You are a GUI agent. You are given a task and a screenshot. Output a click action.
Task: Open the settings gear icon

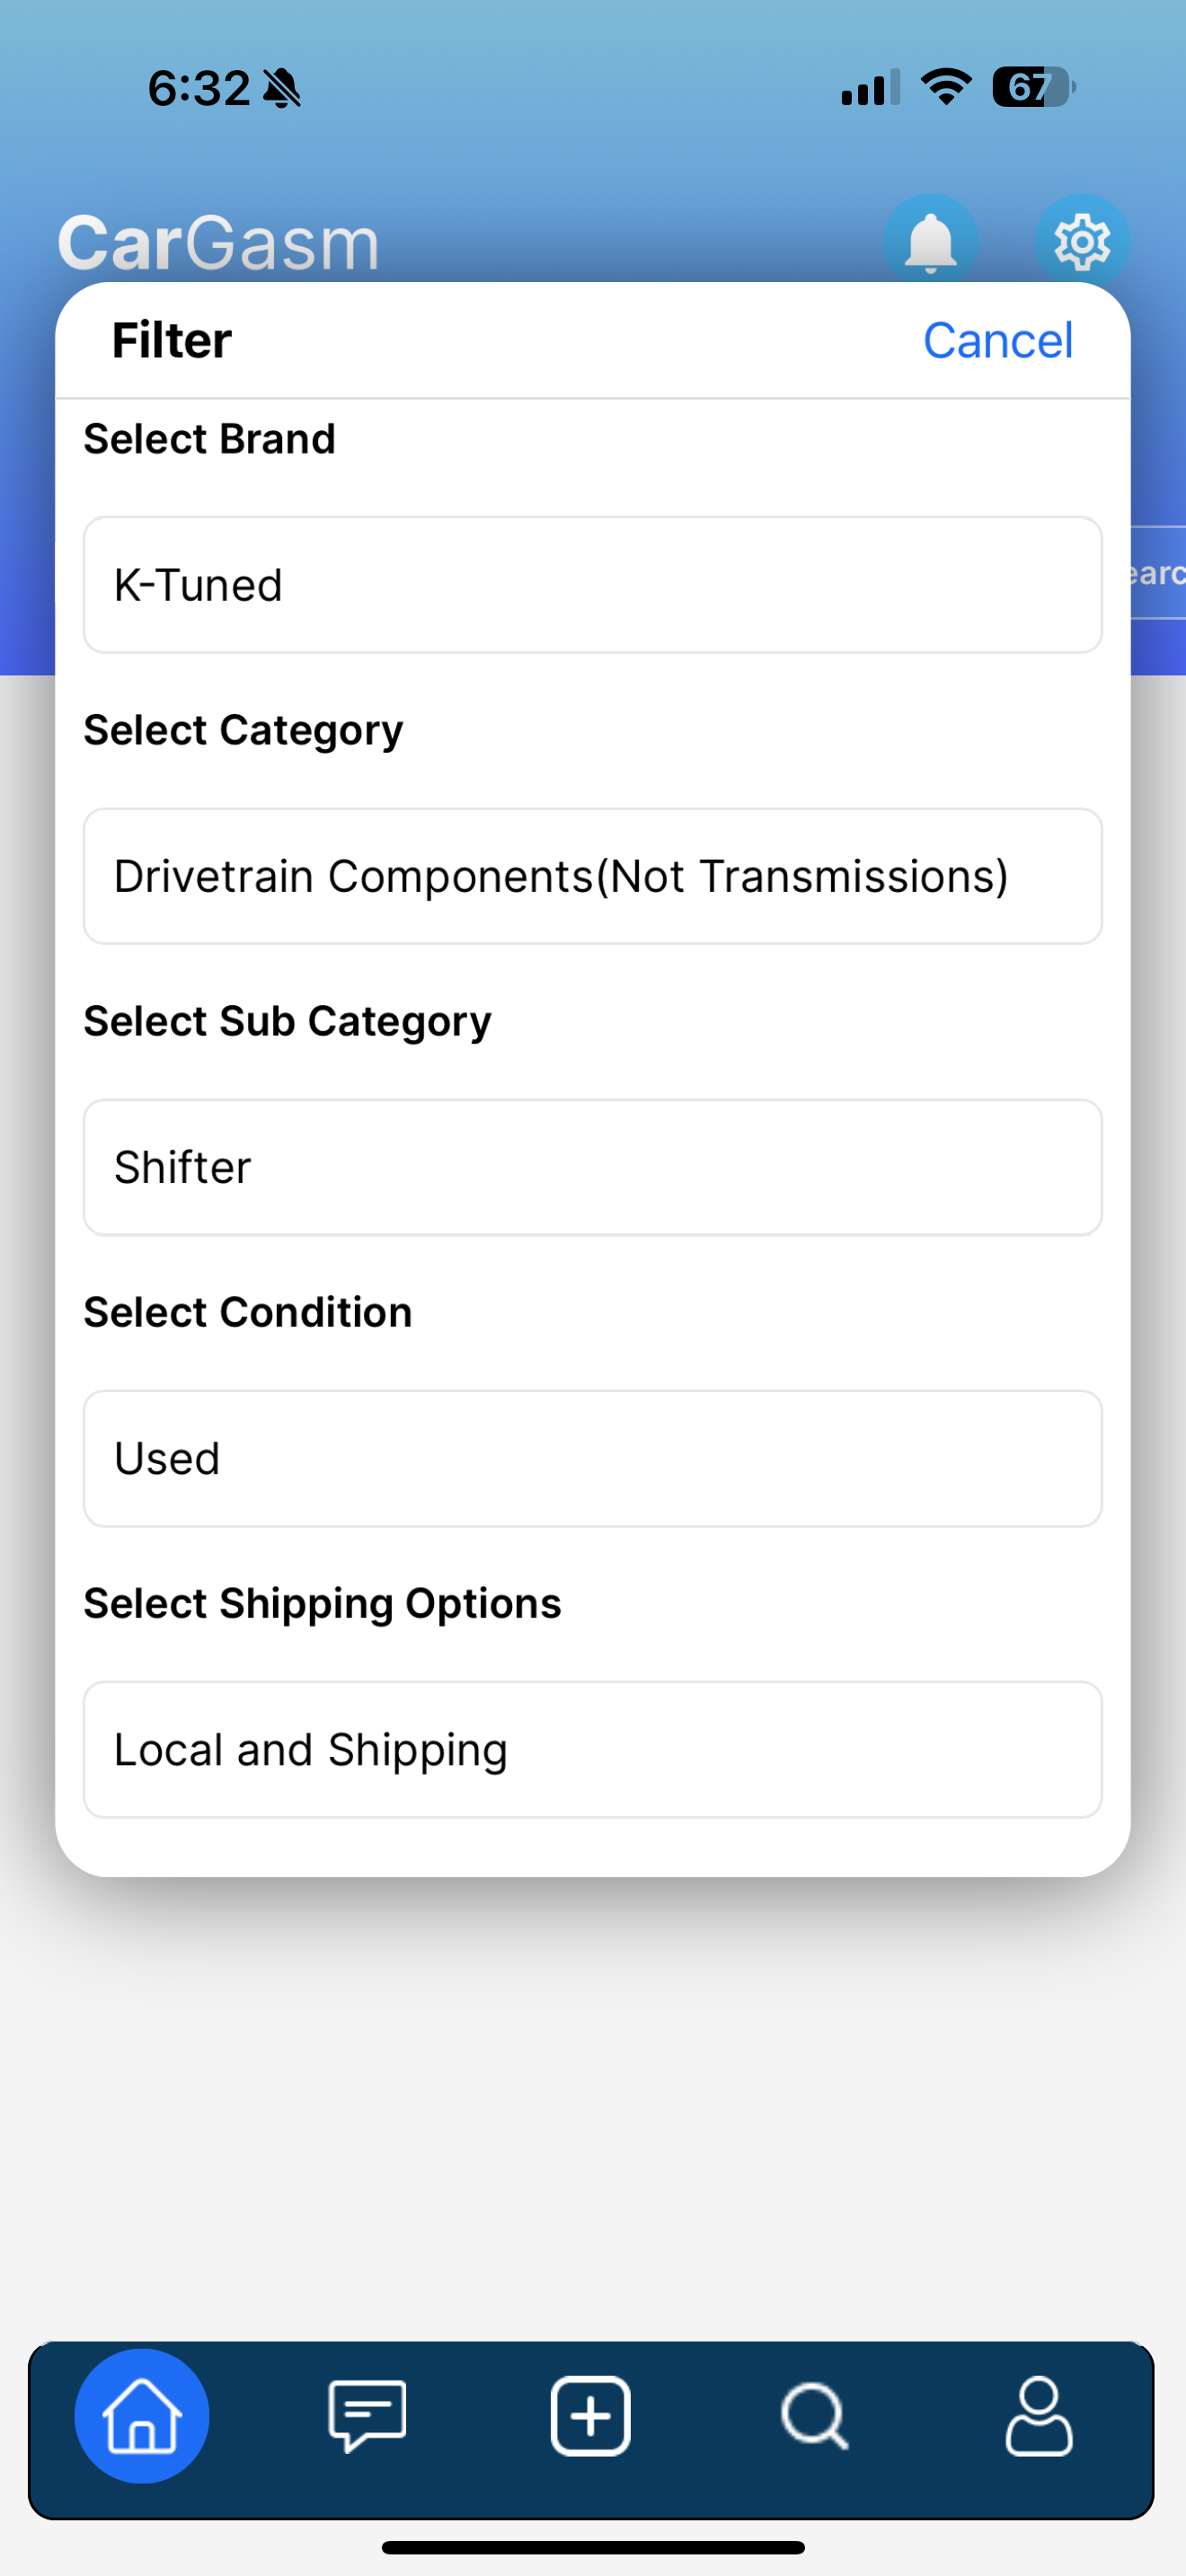(1081, 241)
